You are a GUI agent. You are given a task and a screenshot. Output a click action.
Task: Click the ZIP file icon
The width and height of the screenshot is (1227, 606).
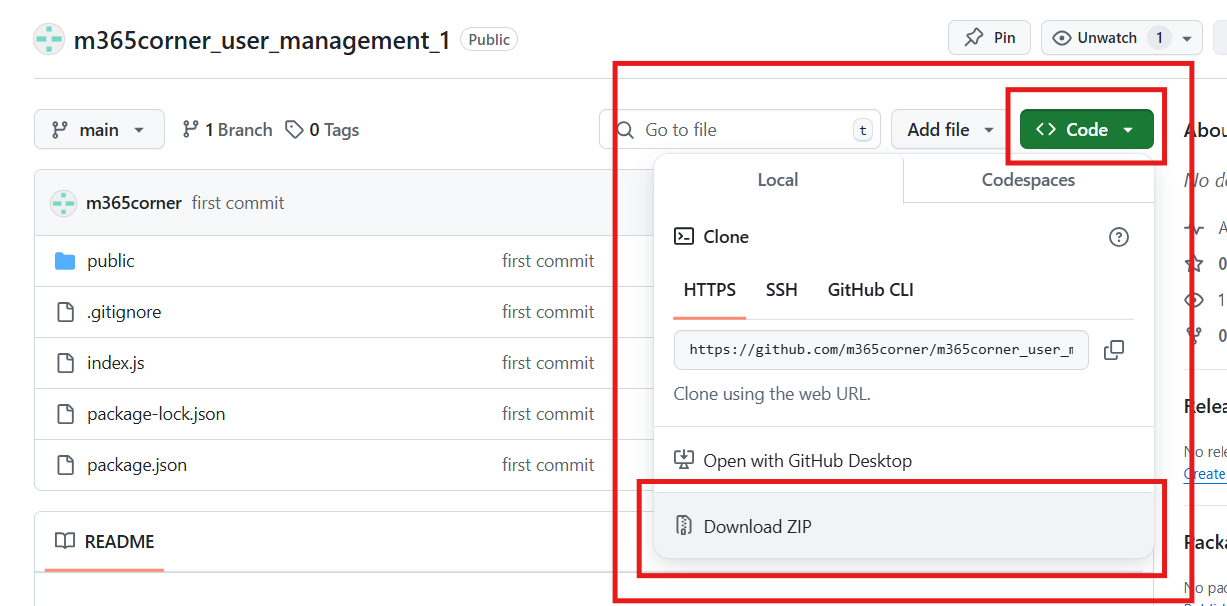pos(684,526)
